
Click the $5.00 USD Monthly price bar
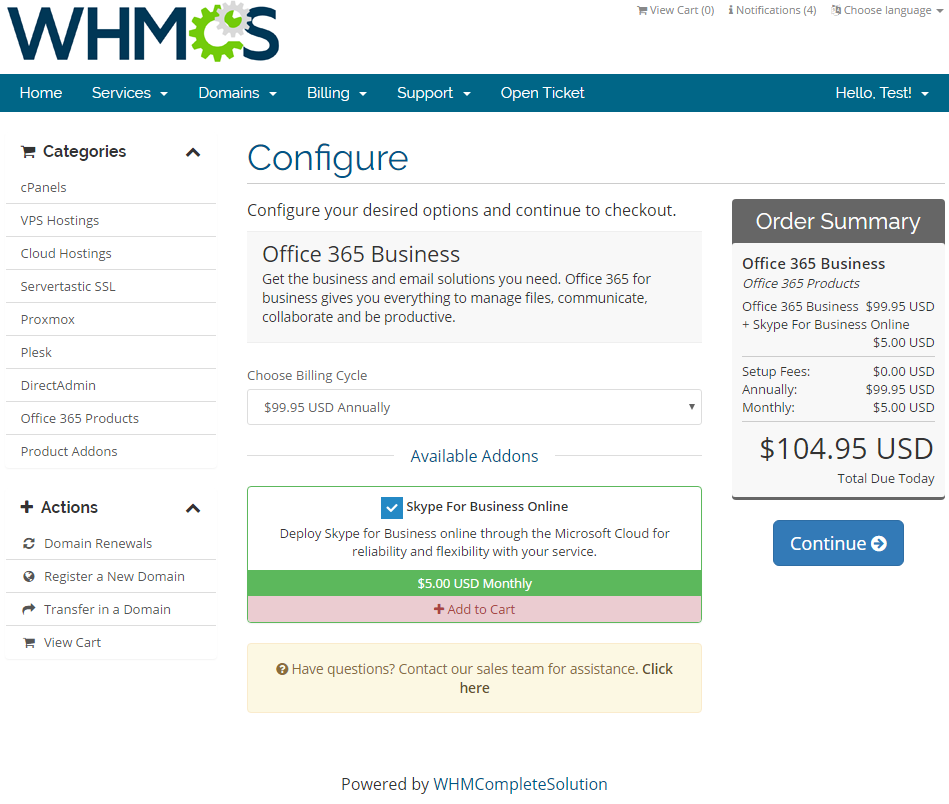[474, 583]
